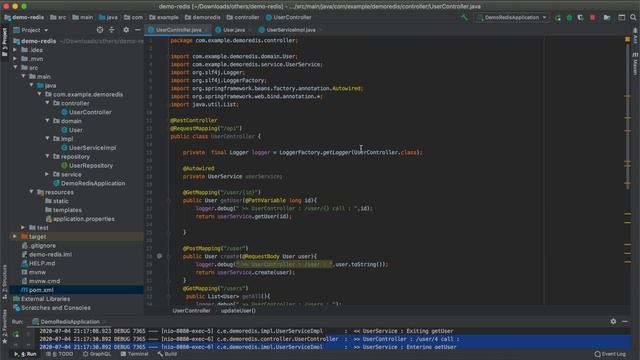640x360 pixels.
Task: Collapse the main folder
Action: [x=23, y=76]
